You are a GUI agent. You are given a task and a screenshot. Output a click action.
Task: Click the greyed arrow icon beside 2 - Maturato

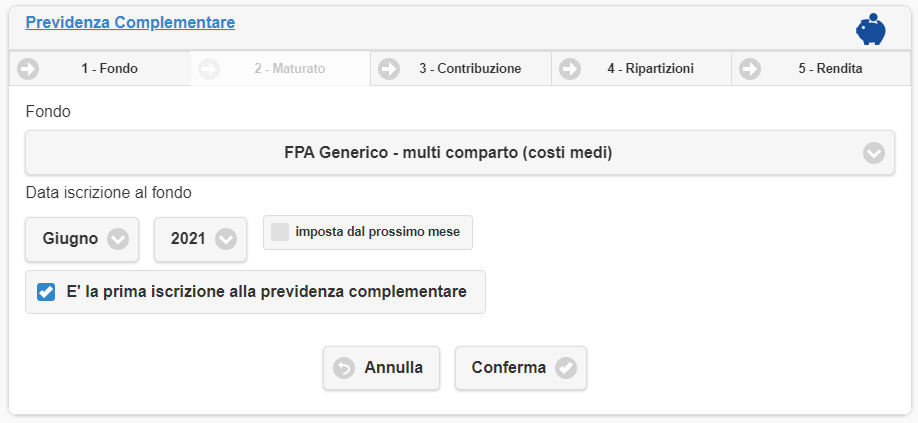[209, 69]
